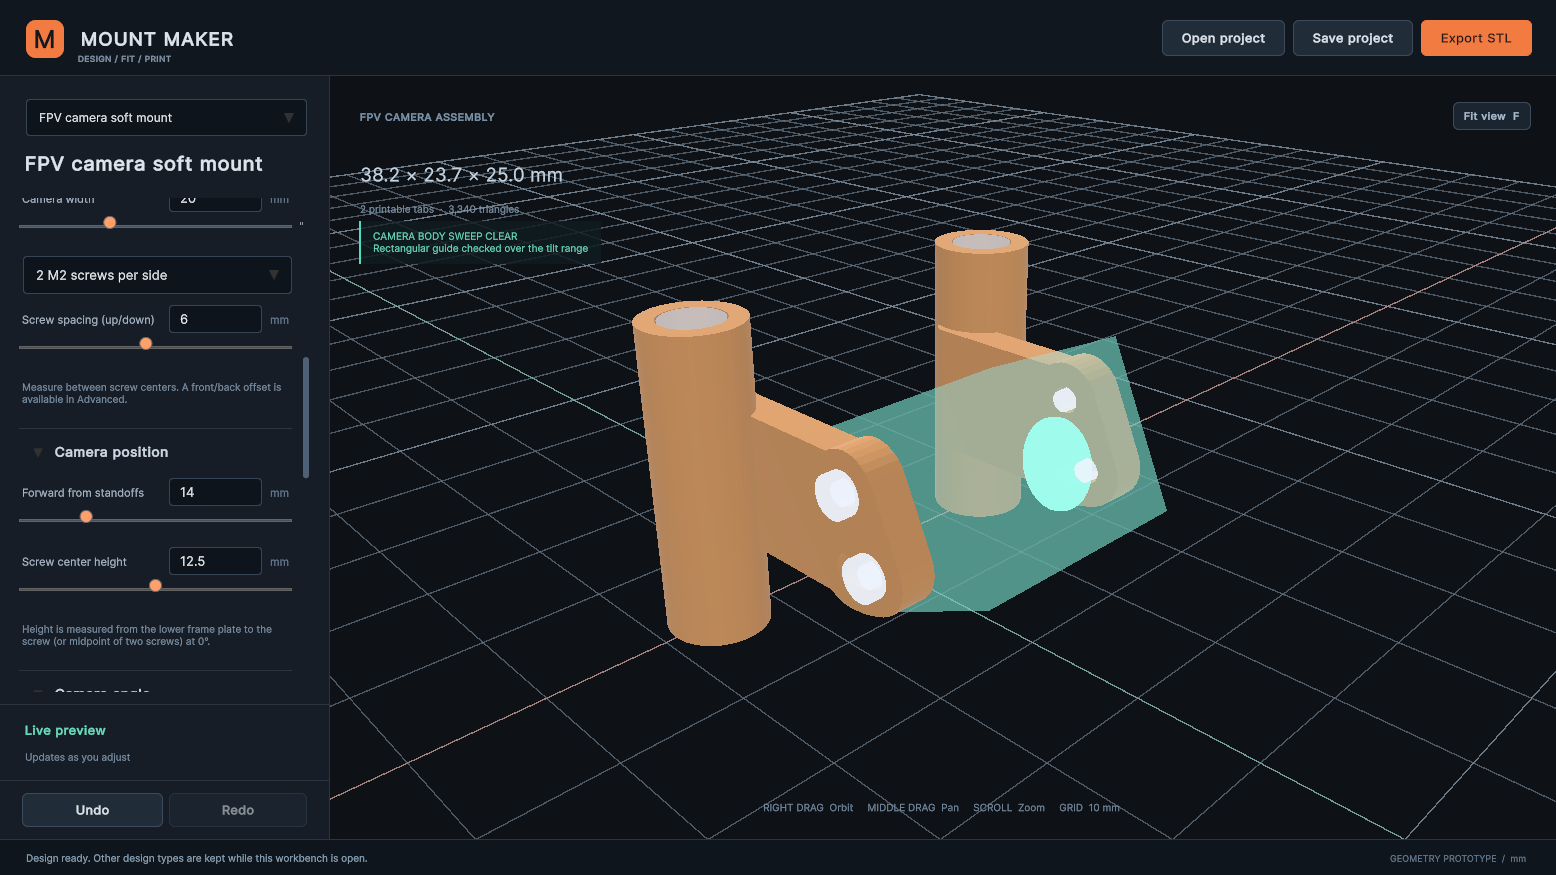Click the Open project button
Image resolution: width=1556 pixels, height=875 pixels.
[1223, 38]
